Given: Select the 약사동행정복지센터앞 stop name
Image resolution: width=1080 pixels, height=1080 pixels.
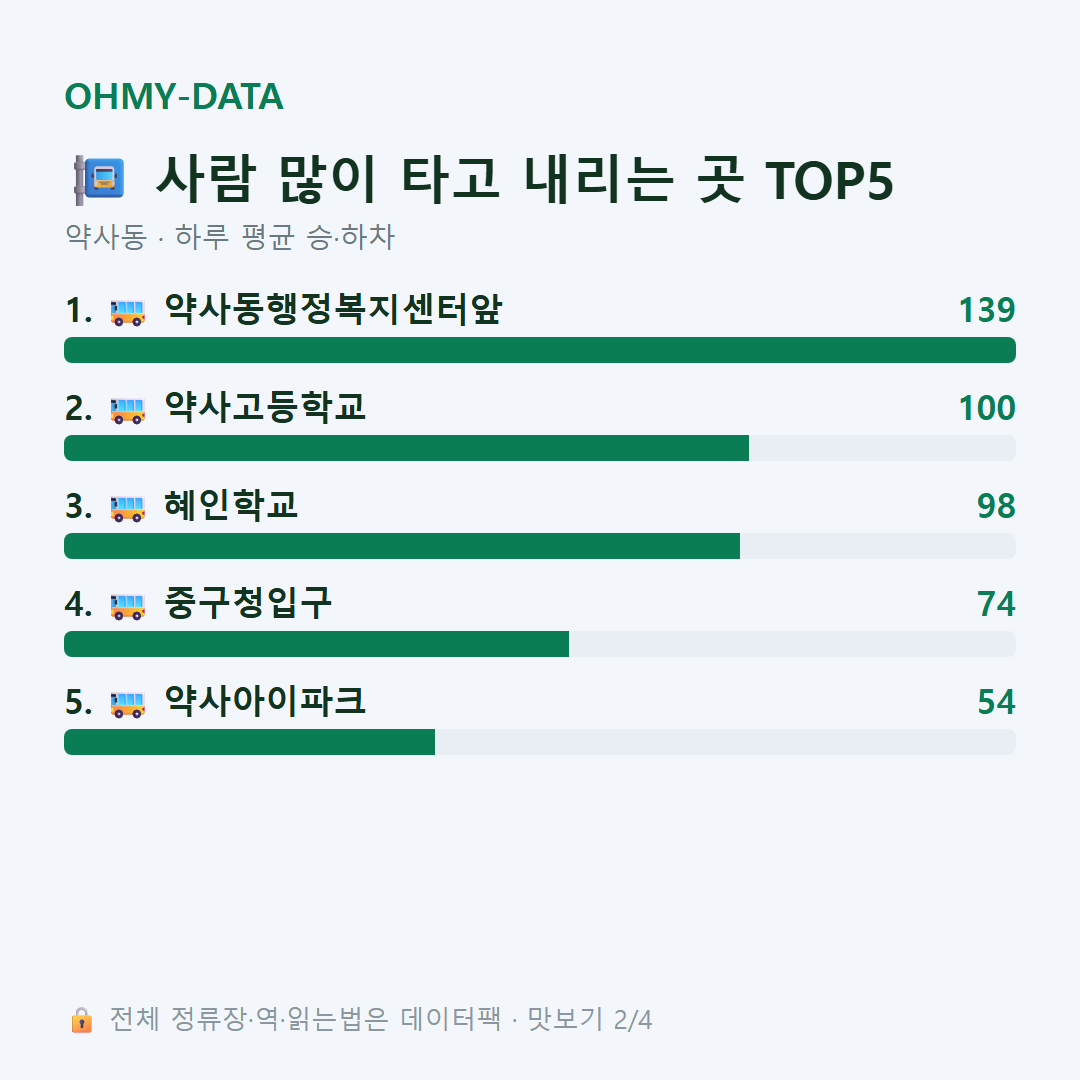Looking at the screenshot, I should click(333, 309).
